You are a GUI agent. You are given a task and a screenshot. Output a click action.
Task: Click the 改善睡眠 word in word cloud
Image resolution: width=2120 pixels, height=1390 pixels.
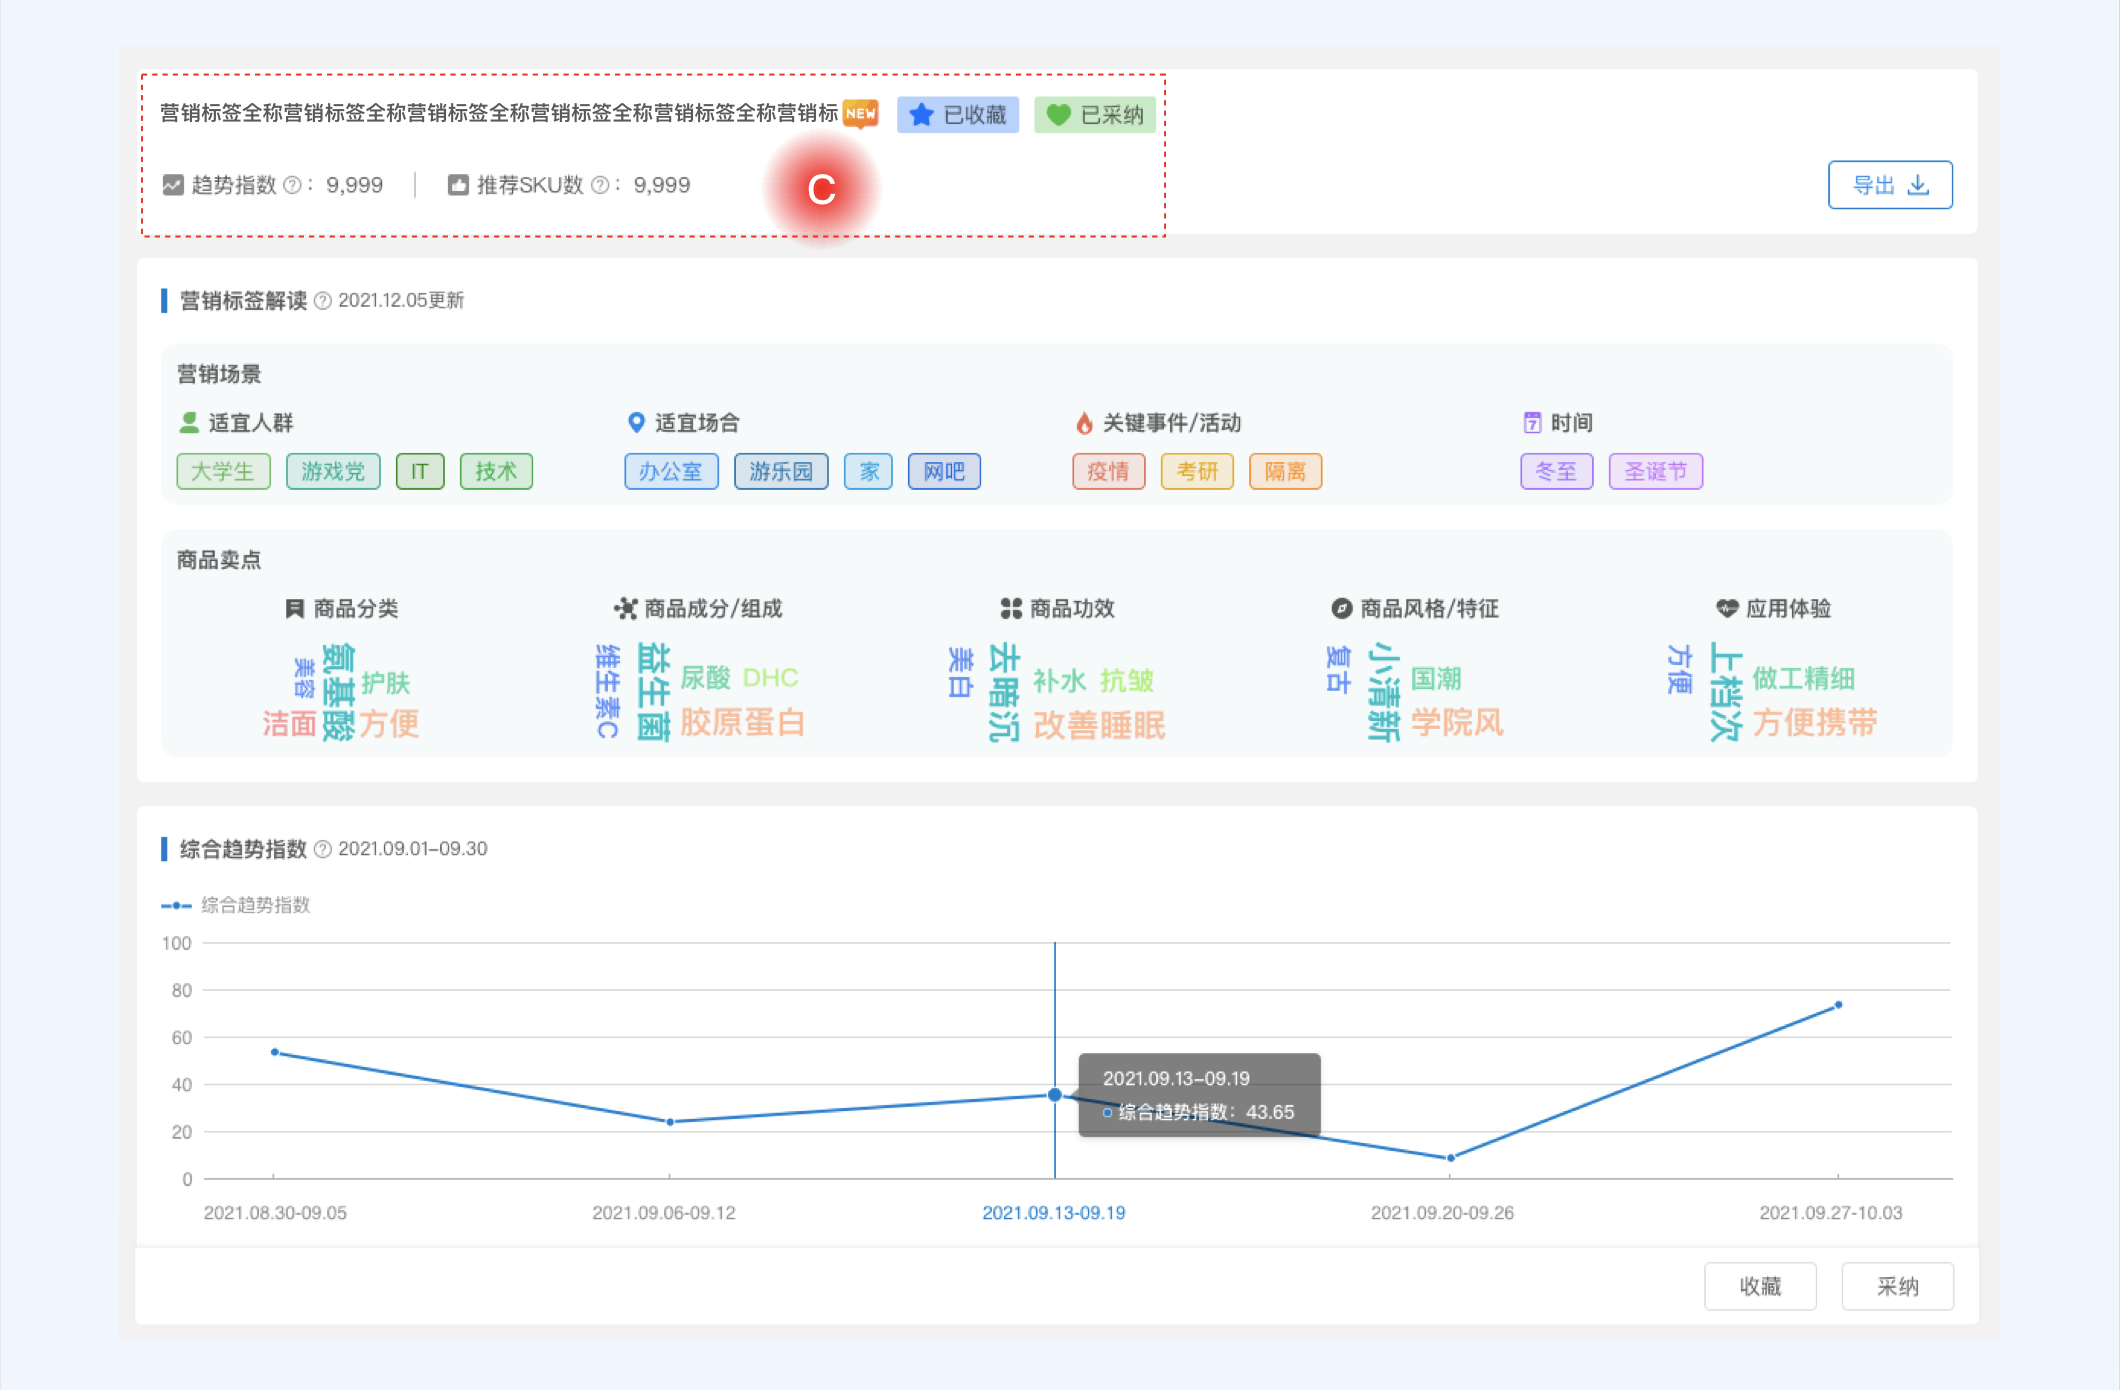pos(1099,725)
